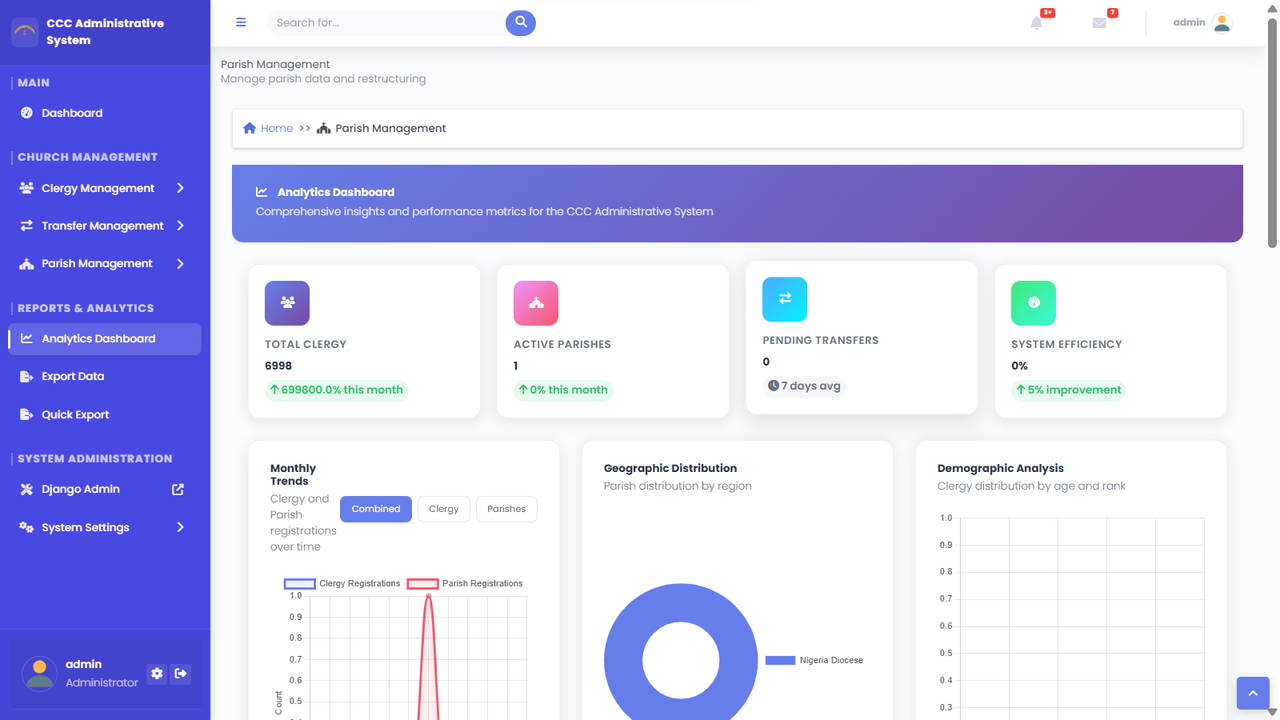This screenshot has width=1280, height=720.
Task: Toggle Parish Registrations legend item
Action: (x=465, y=583)
